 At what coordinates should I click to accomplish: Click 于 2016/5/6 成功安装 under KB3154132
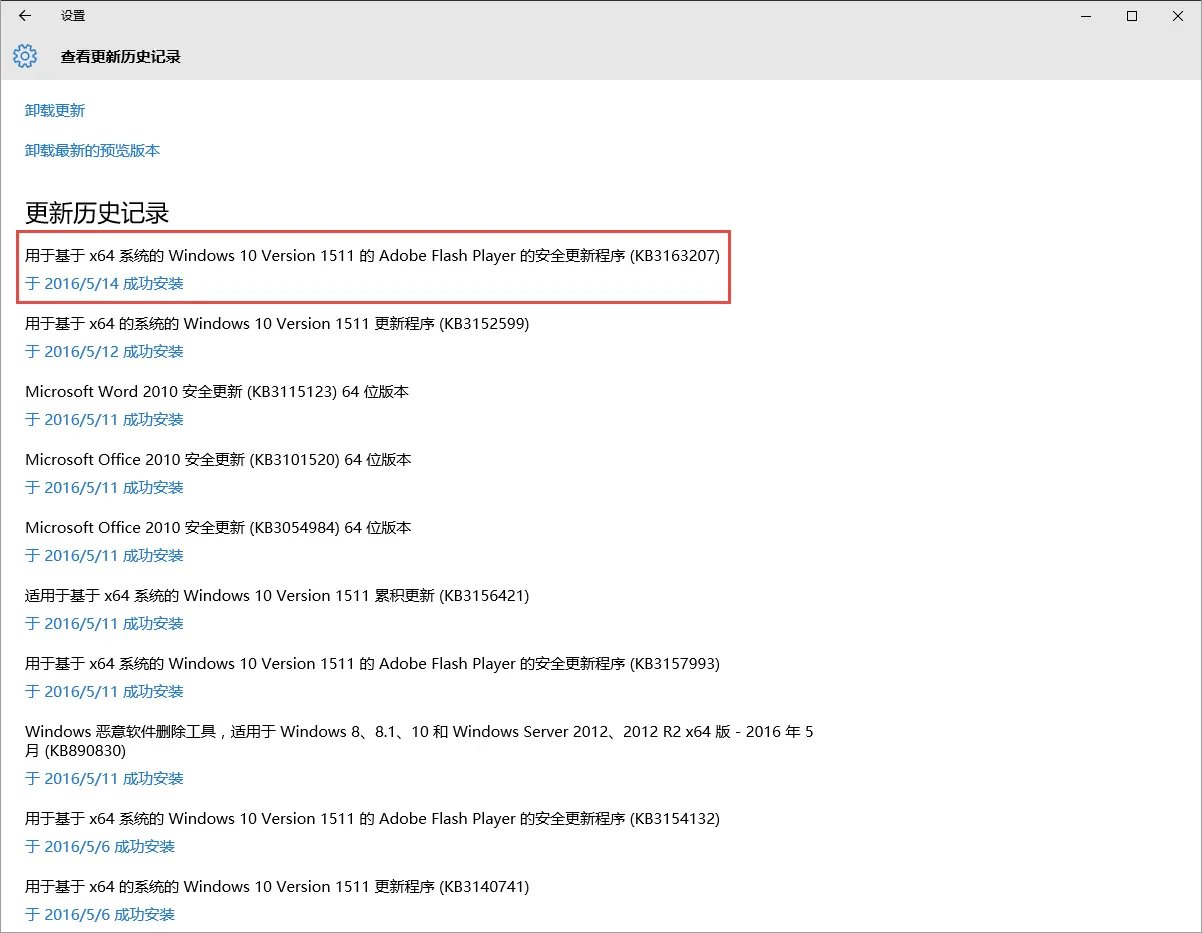coord(100,847)
